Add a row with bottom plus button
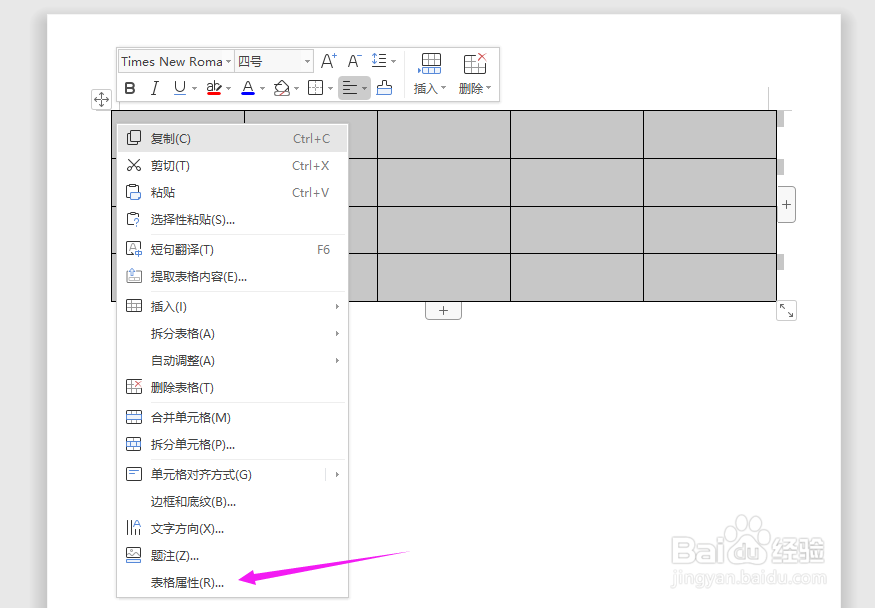This screenshot has height=608, width=875. pyautogui.click(x=443, y=311)
